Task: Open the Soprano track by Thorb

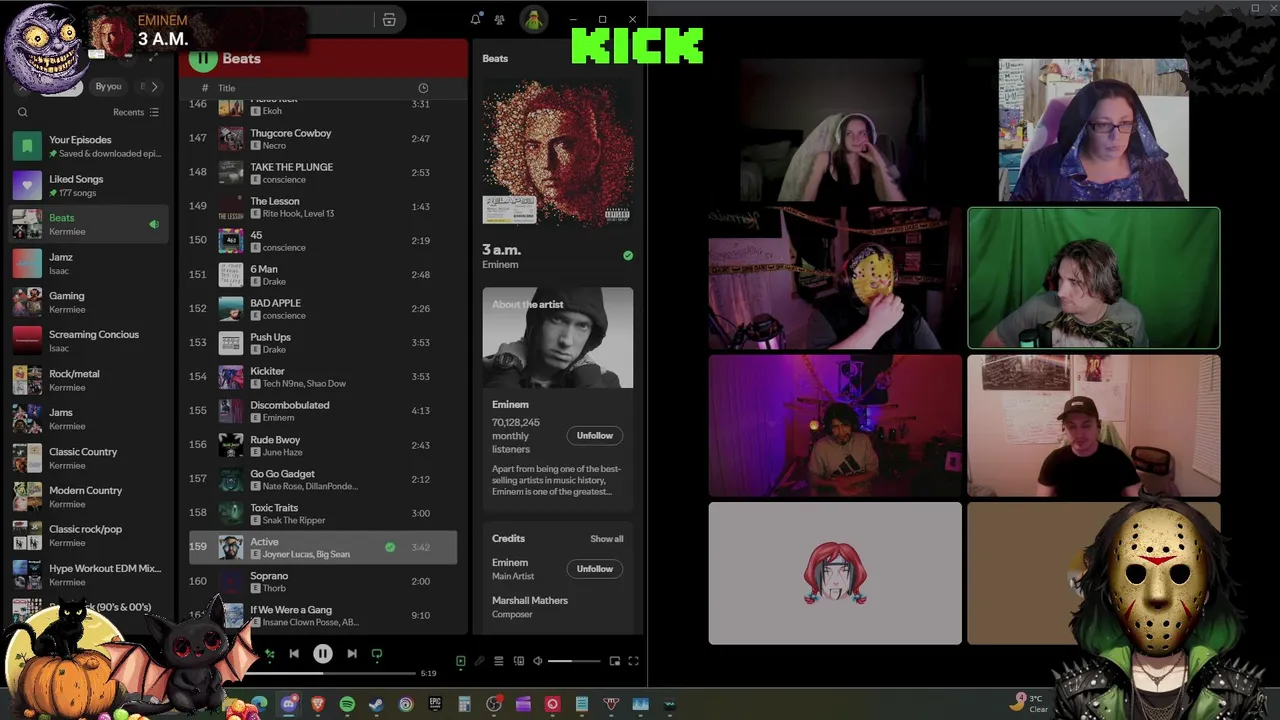Action: click(x=323, y=581)
